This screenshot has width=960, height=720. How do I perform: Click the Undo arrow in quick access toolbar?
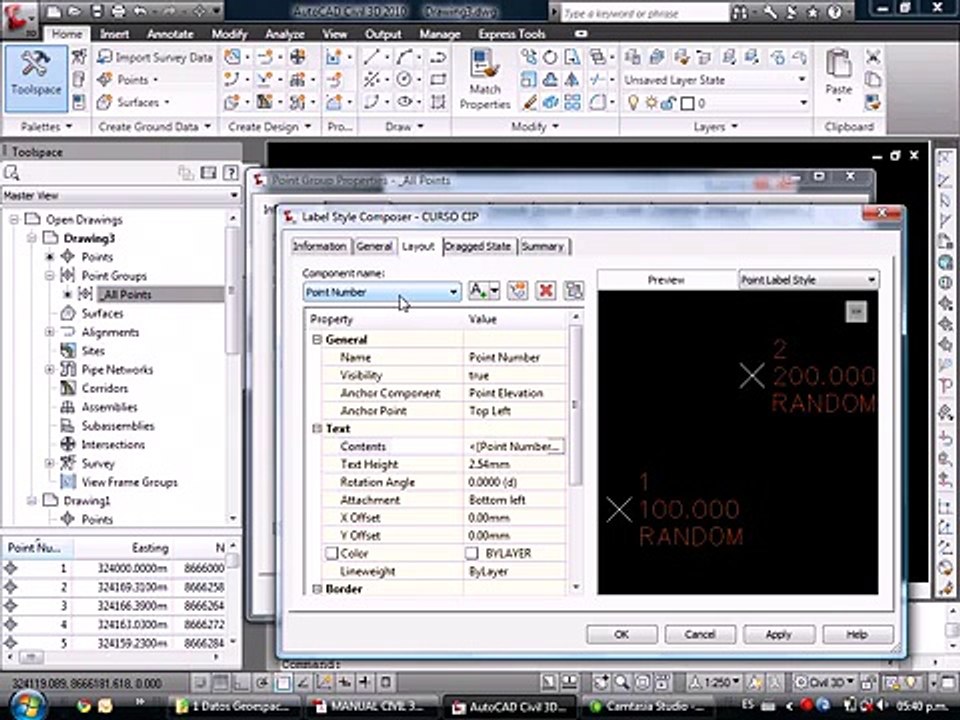coord(140,11)
